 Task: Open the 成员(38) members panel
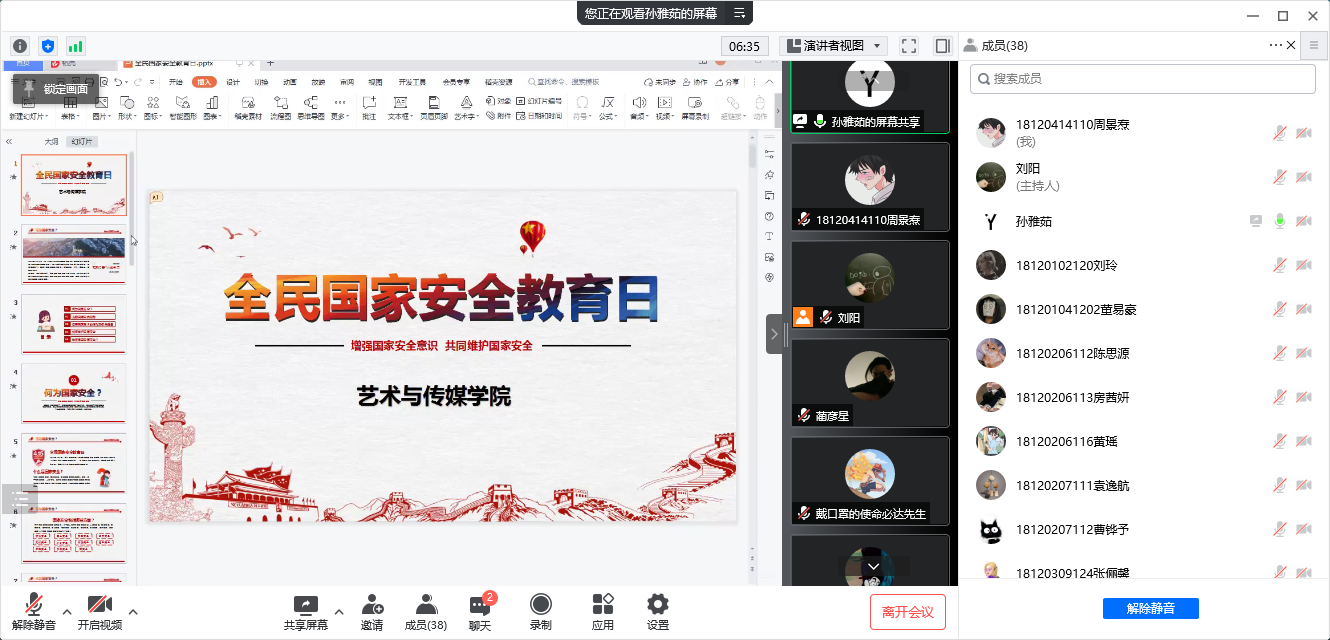click(x=425, y=612)
